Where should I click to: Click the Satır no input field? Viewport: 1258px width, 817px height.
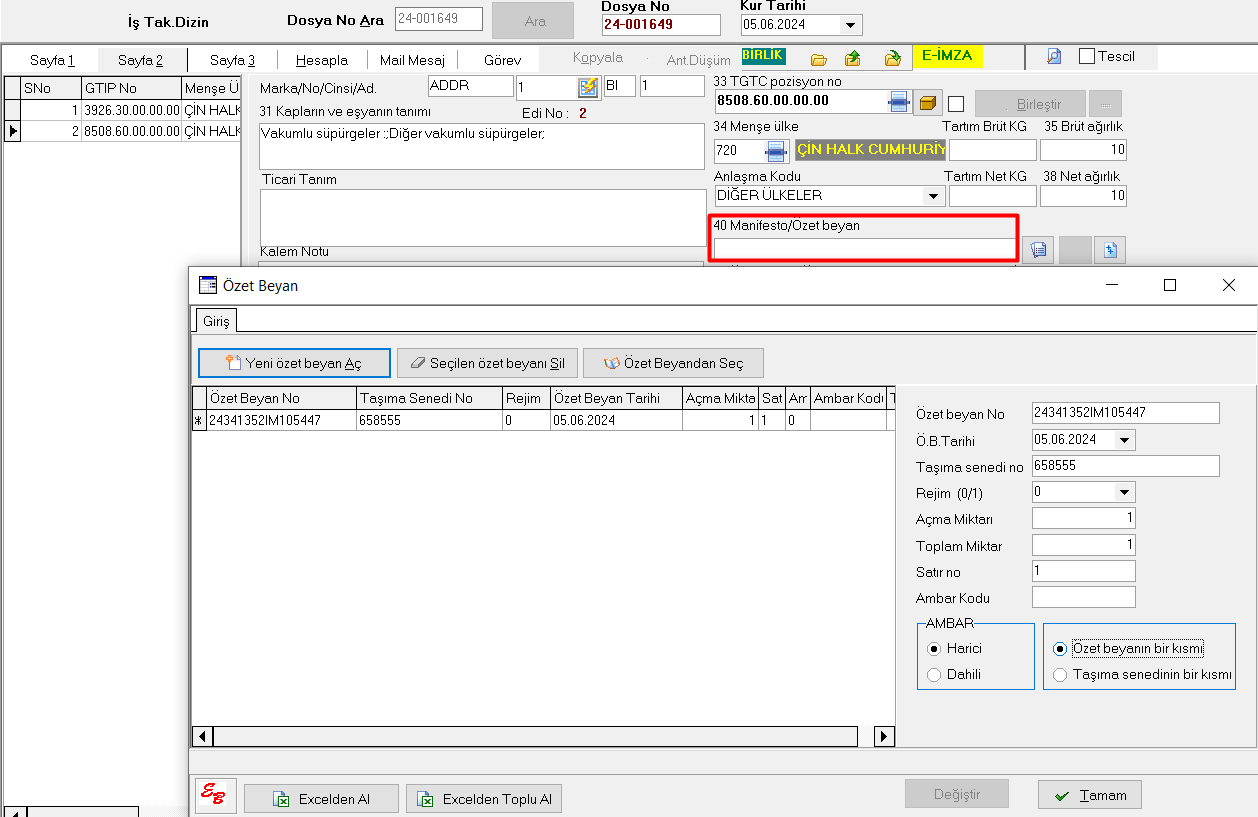pos(1084,571)
